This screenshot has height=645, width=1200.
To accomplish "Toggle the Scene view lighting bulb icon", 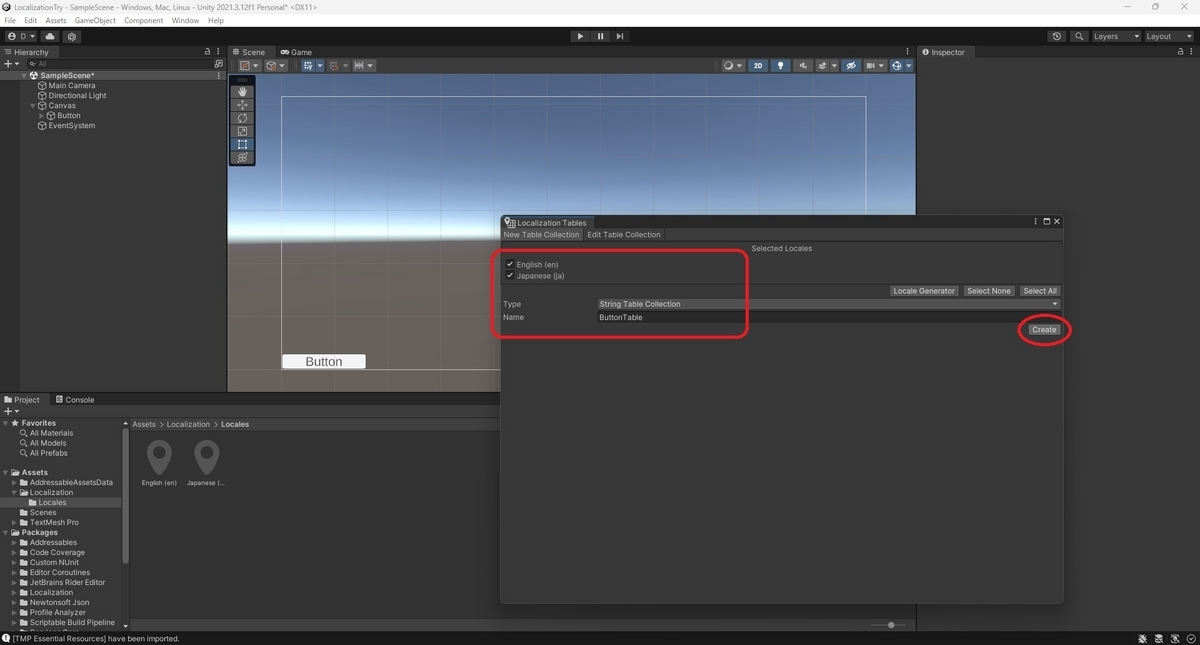I will (x=780, y=65).
